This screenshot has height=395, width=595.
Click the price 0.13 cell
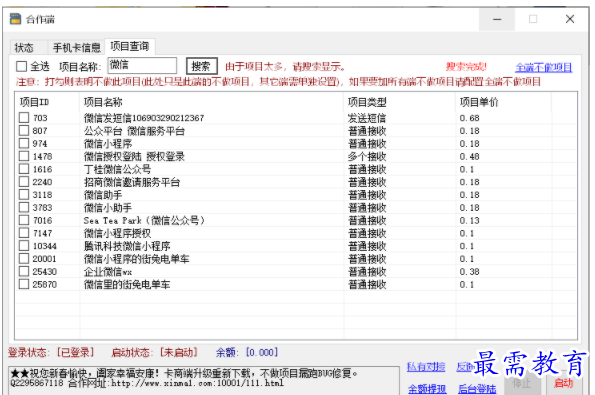point(469,220)
